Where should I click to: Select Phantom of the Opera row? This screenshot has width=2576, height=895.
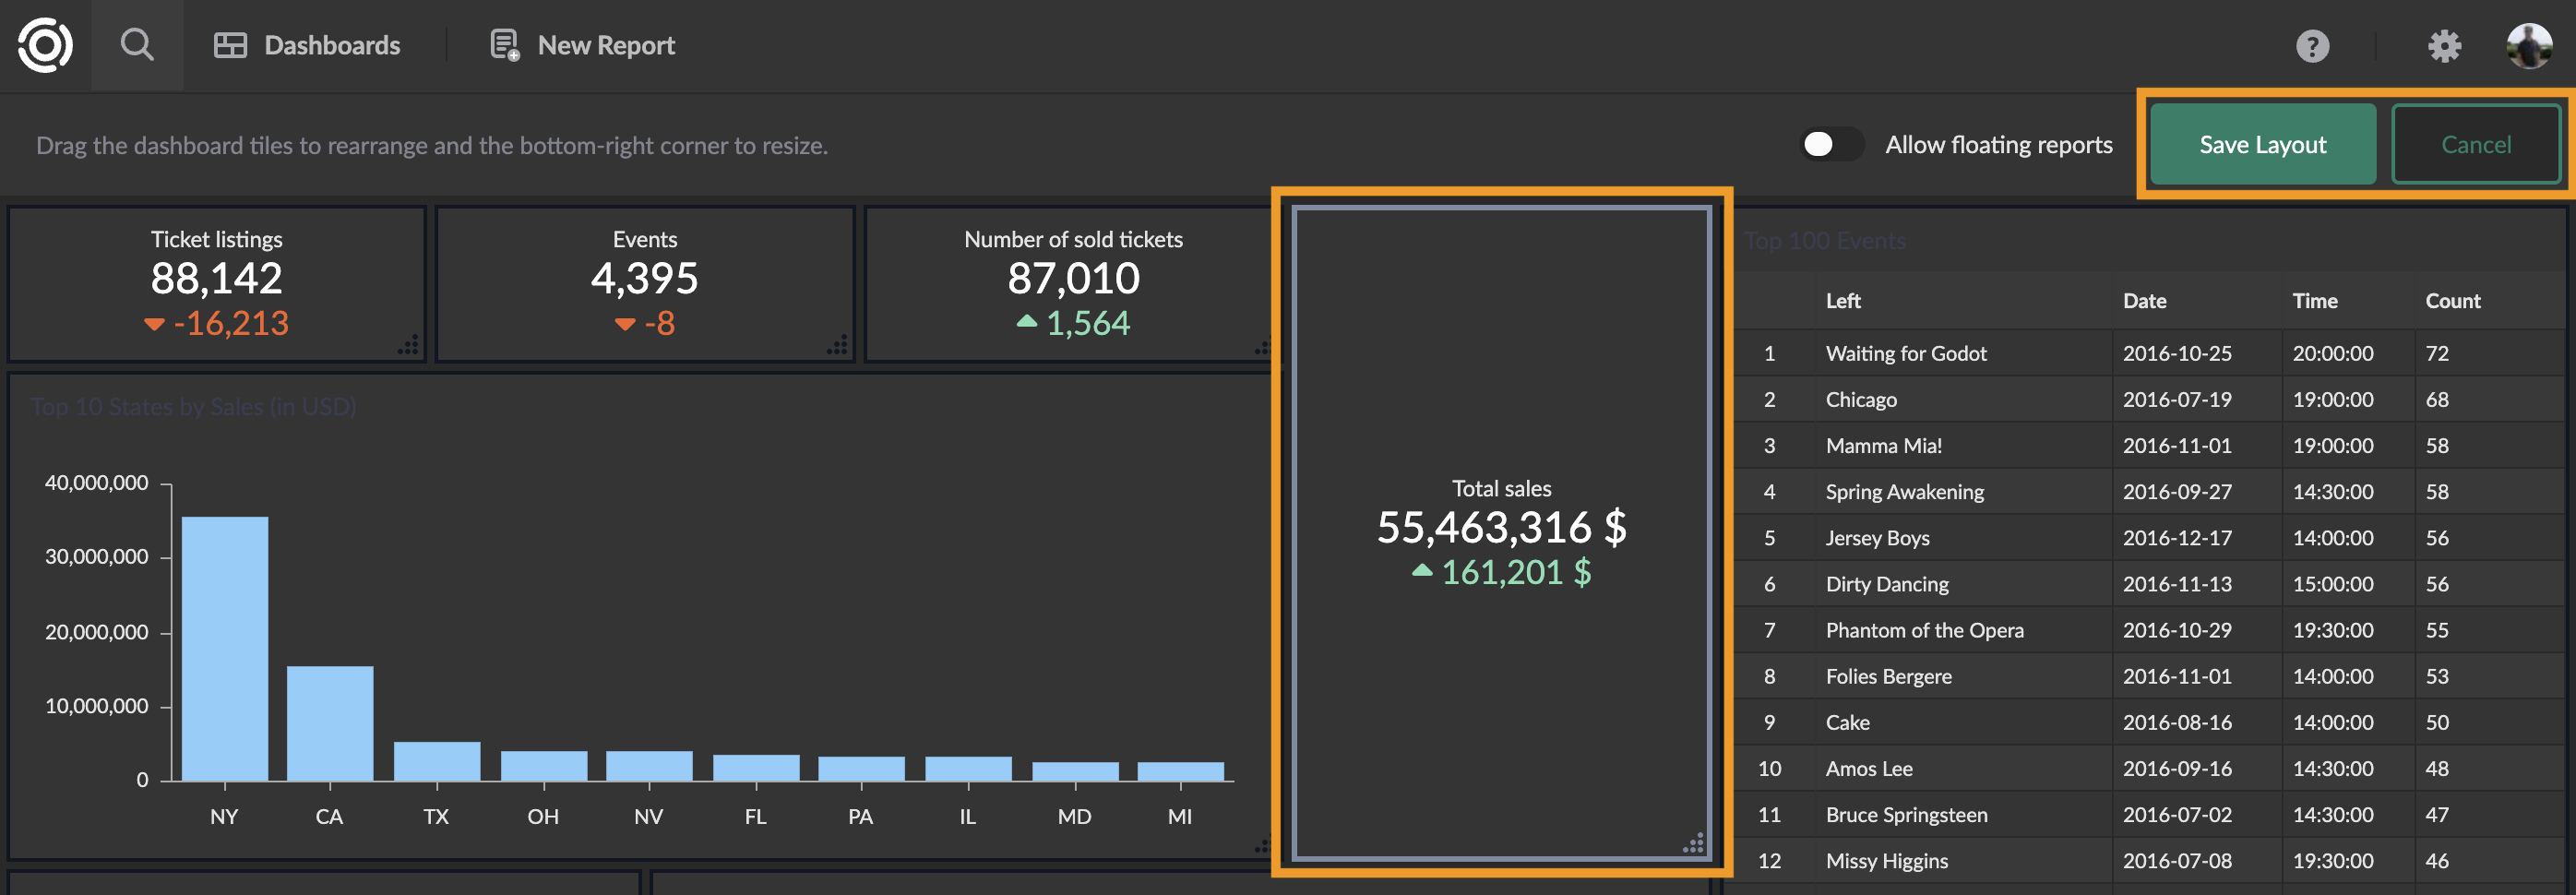pos(2150,630)
